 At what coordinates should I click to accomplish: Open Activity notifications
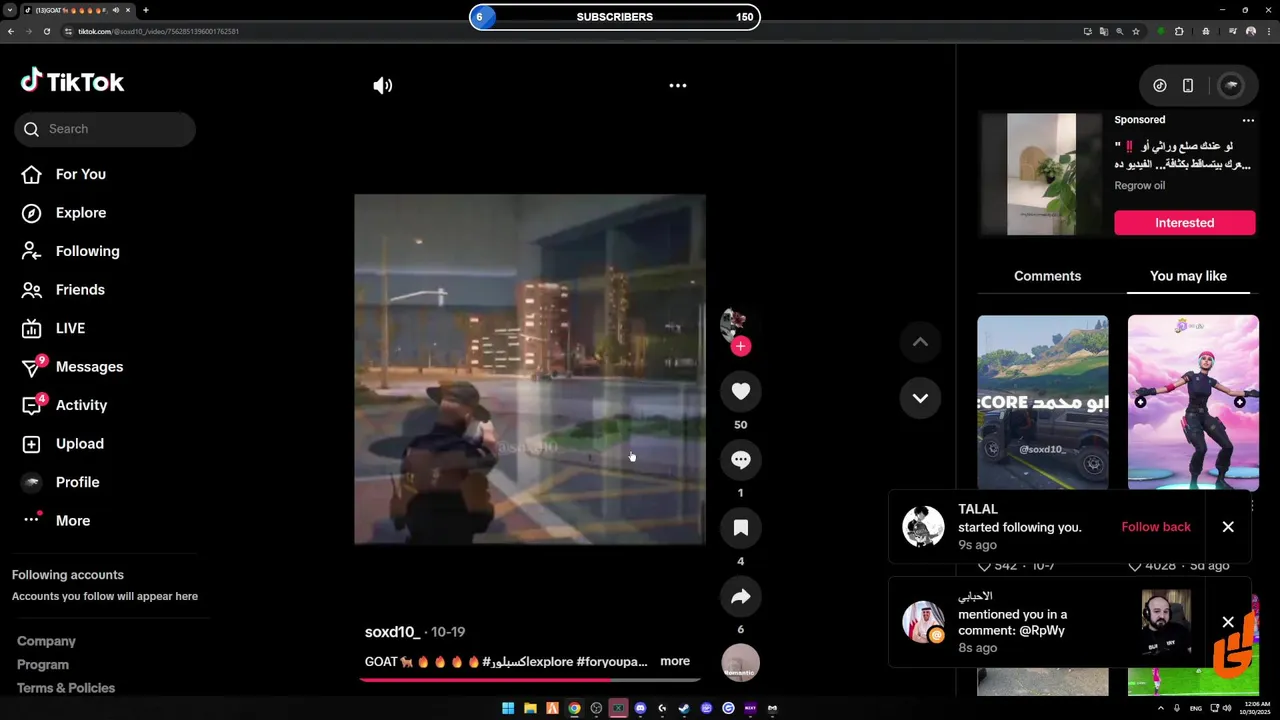click(64, 405)
